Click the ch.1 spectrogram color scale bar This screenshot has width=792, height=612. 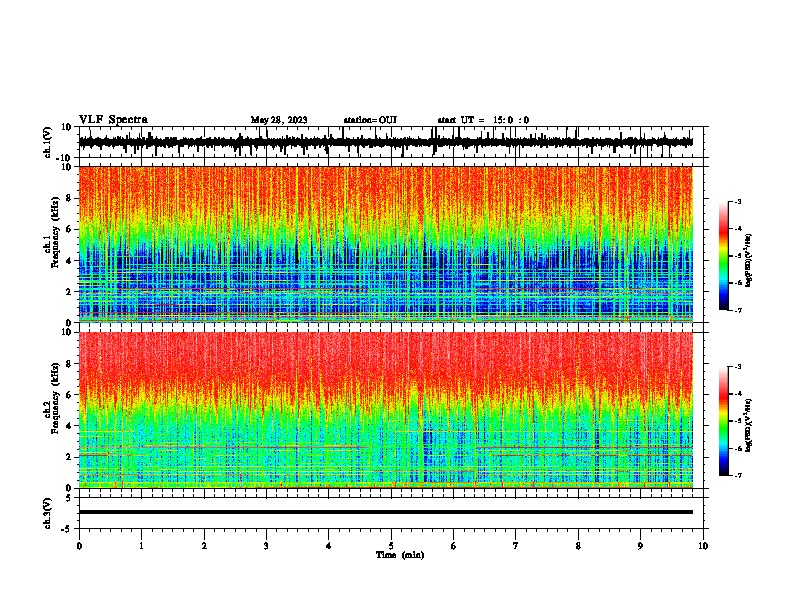pos(723,256)
